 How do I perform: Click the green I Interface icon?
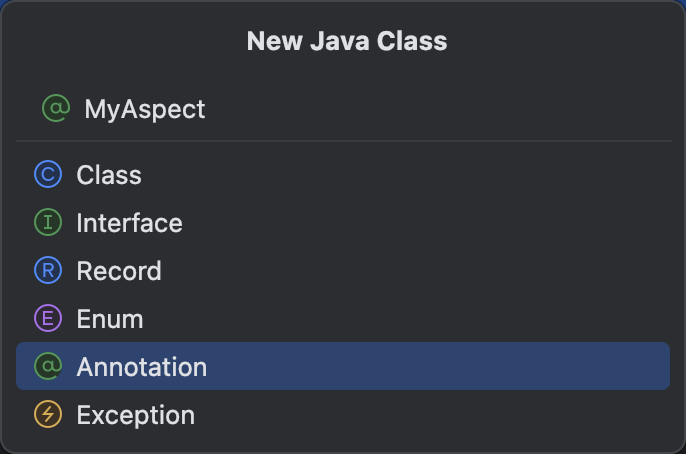pos(48,222)
